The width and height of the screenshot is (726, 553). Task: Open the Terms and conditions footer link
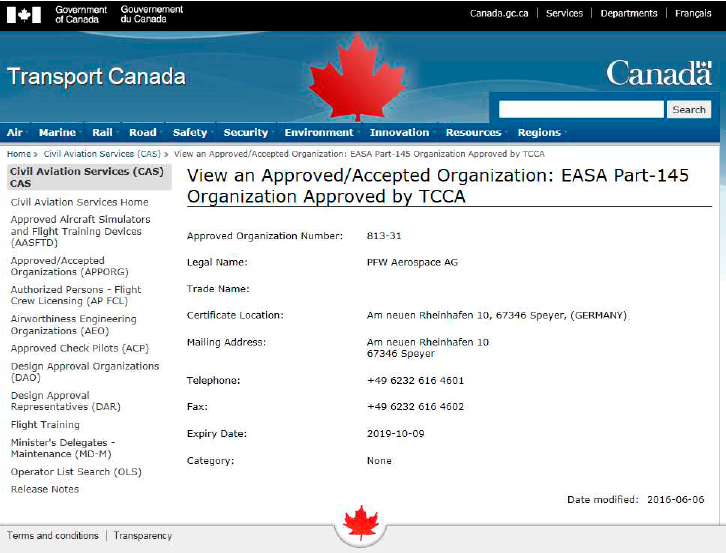point(53,536)
